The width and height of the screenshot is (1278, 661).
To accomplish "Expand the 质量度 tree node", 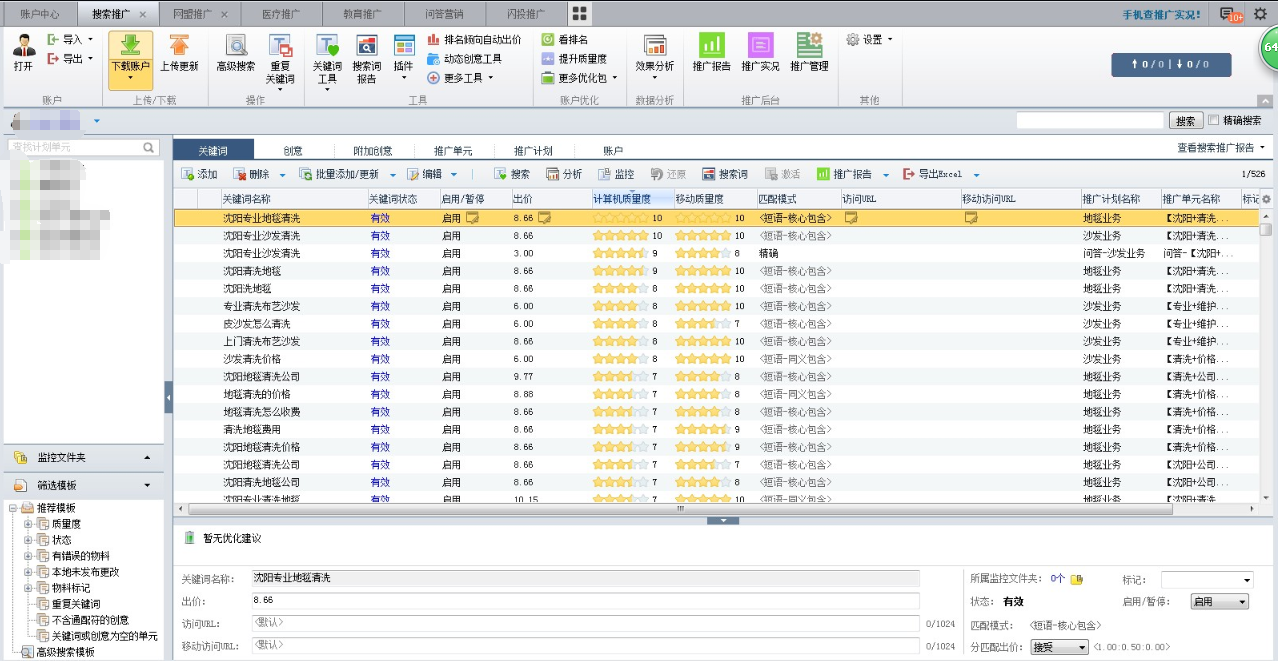I will (x=29, y=524).
